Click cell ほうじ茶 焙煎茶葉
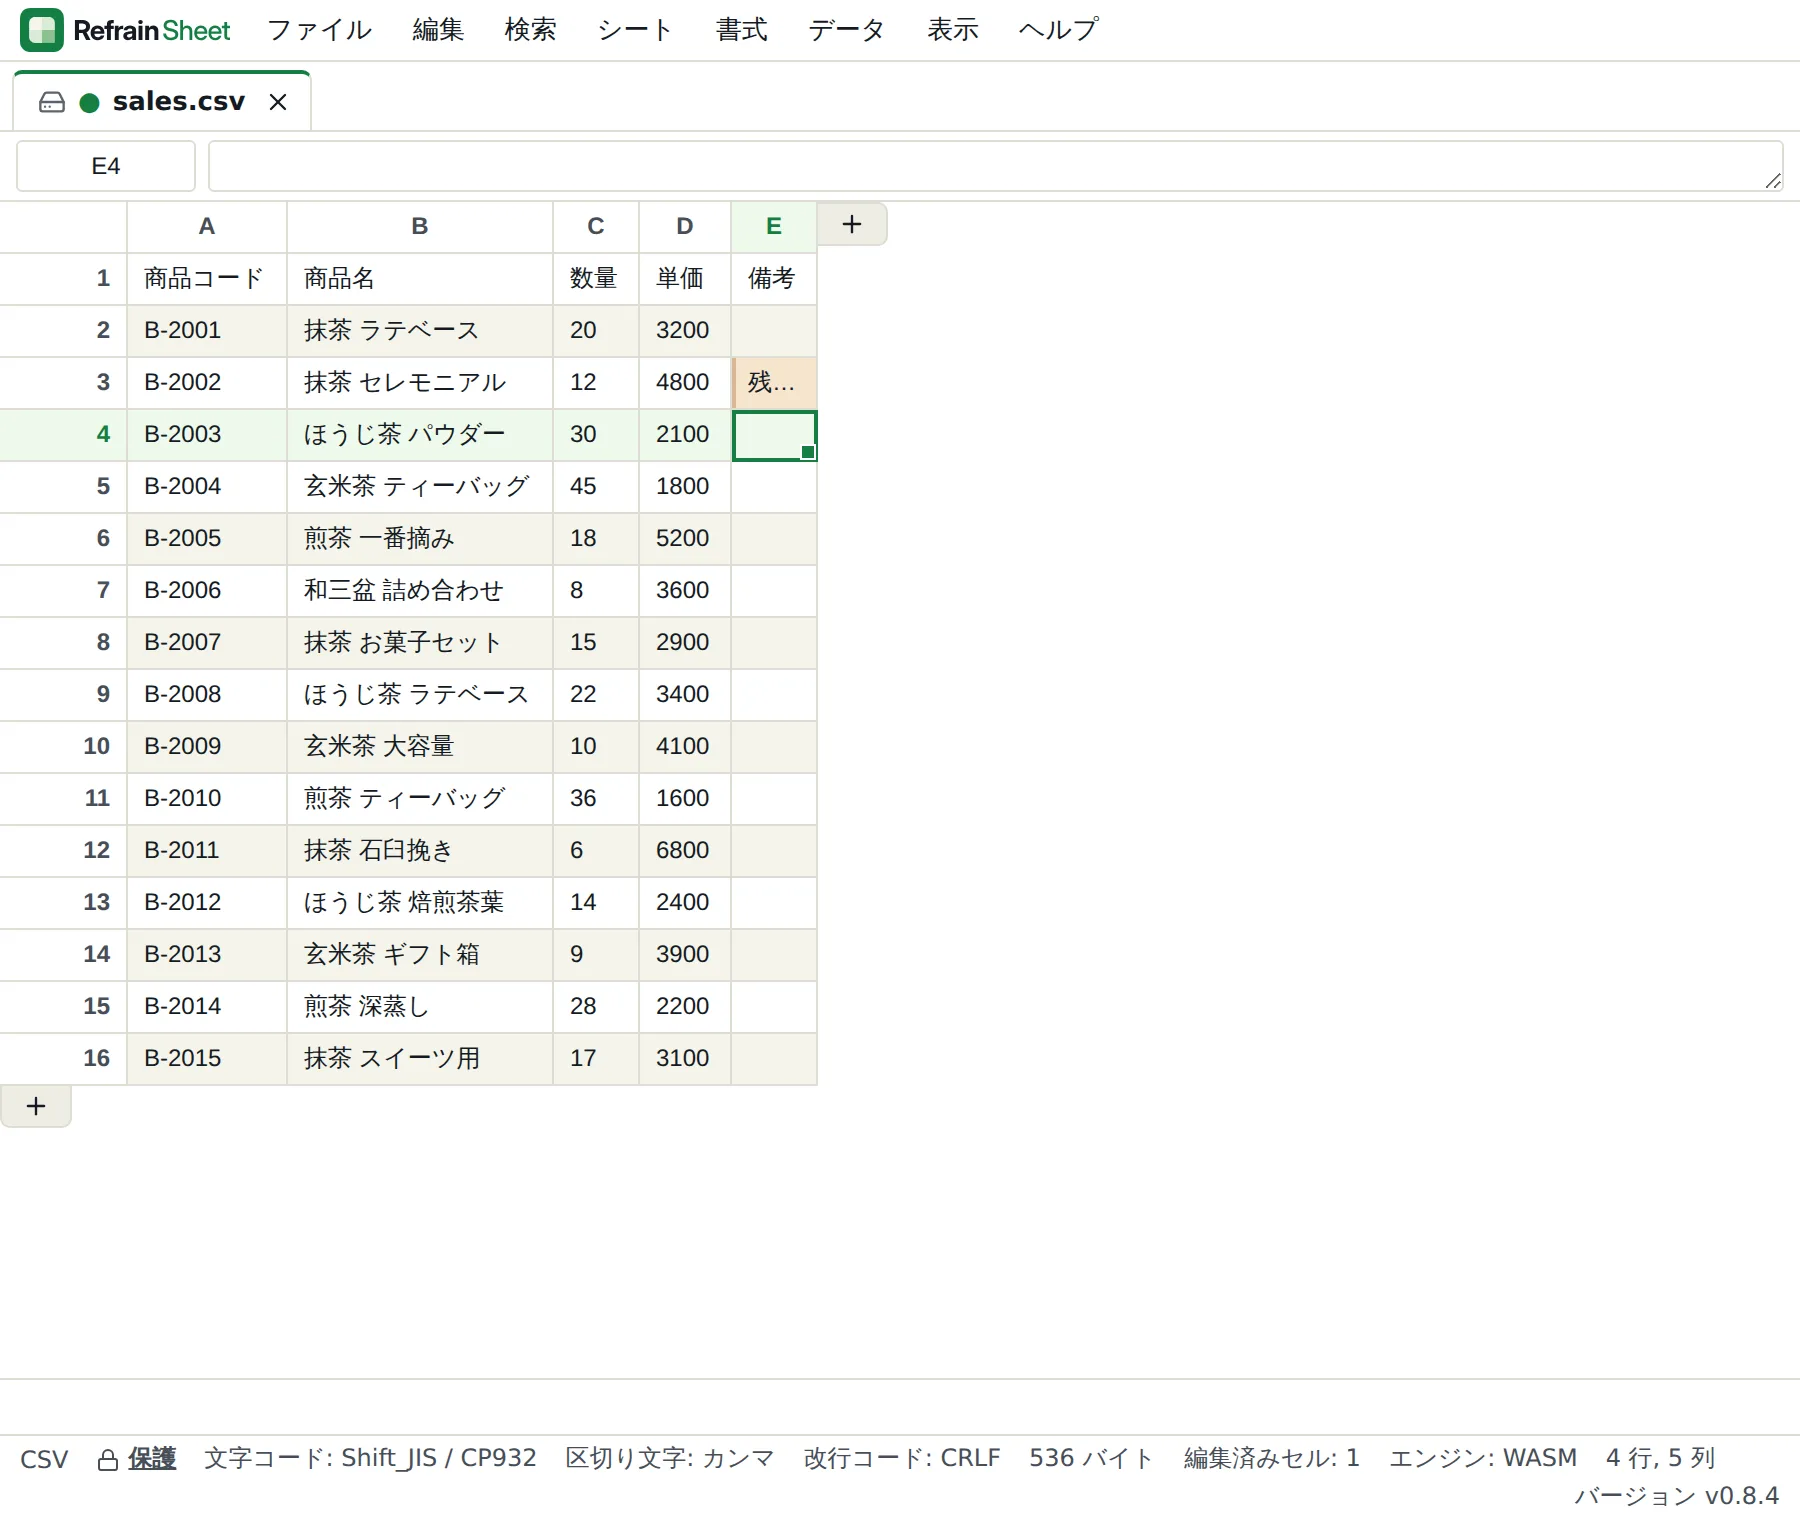1800x1520 pixels. point(420,902)
